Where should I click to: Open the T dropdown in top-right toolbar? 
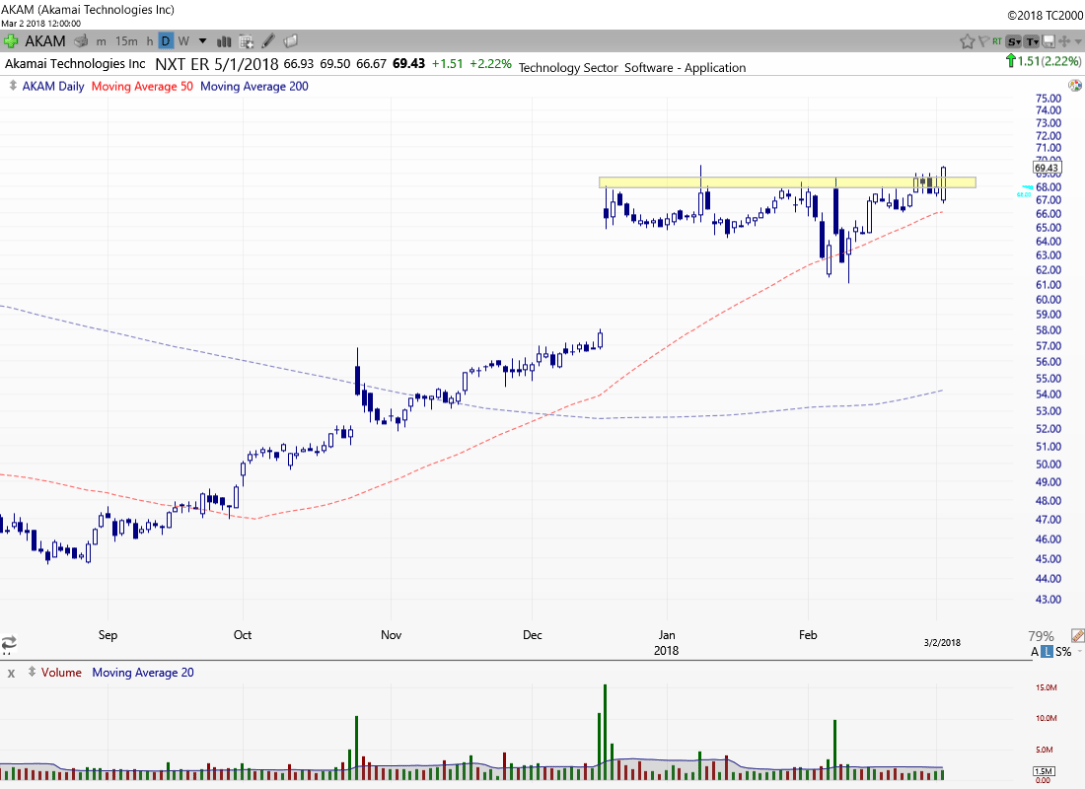[x=1031, y=41]
